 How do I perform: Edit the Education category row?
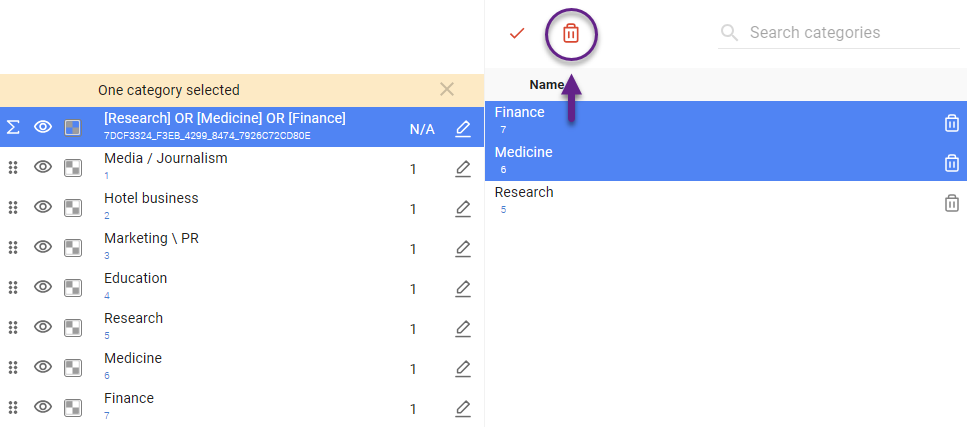(x=462, y=289)
